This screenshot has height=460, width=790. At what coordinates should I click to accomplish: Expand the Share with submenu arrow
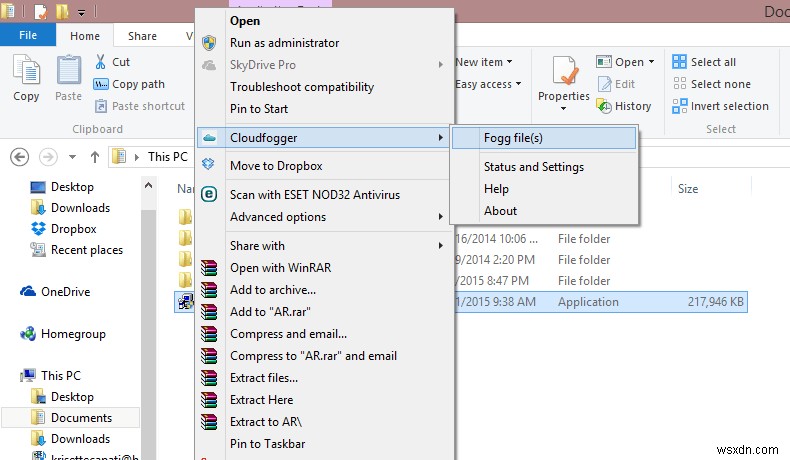[x=441, y=245]
